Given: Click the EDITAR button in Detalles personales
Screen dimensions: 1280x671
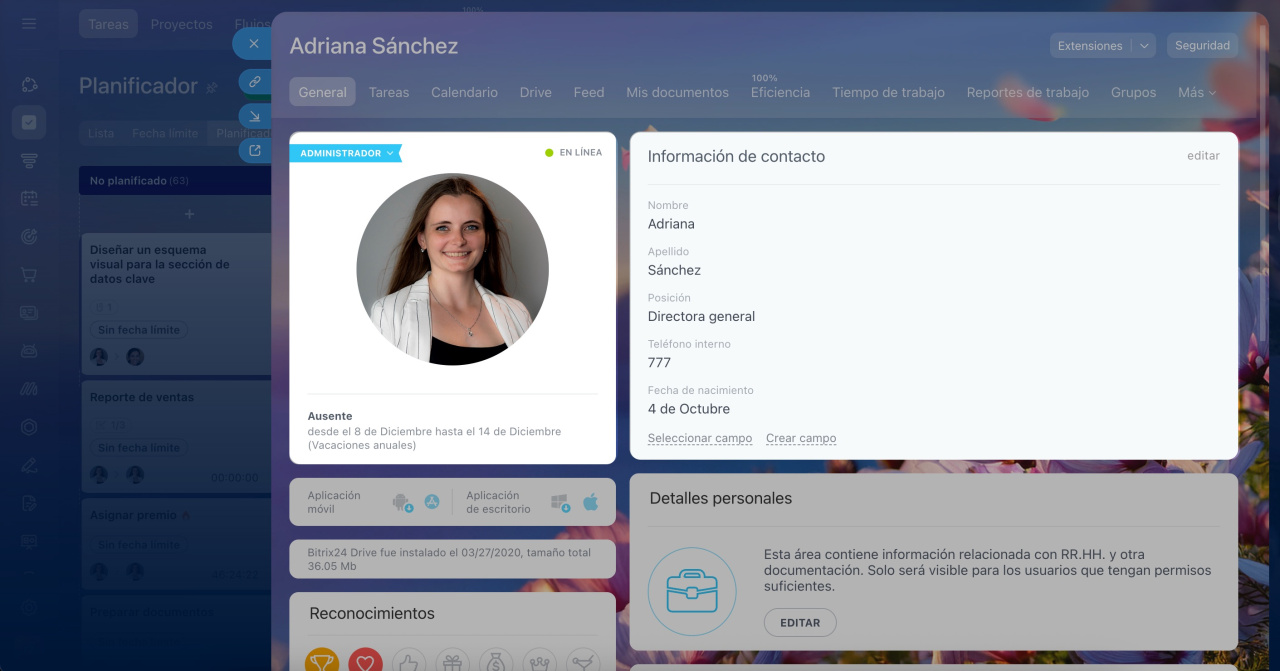Looking at the screenshot, I should (800, 622).
